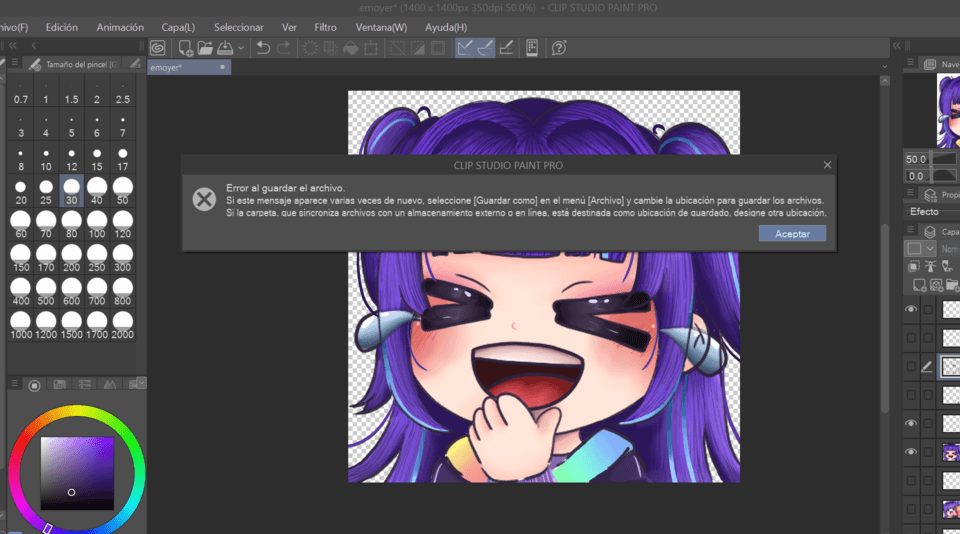This screenshot has height=534, width=960.
Task: Click the canvas vertical scrollbar
Action: pos(885,318)
